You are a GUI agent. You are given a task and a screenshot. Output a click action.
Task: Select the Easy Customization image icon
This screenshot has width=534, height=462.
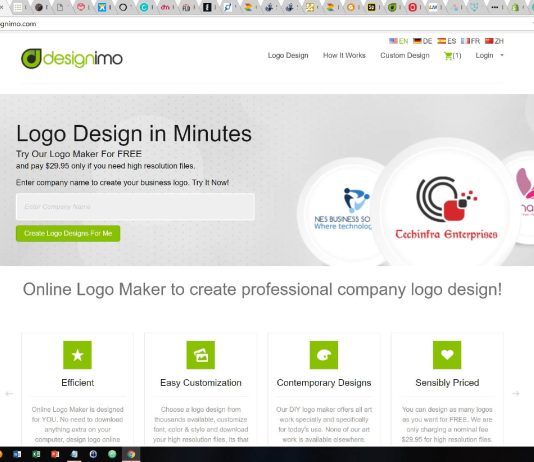[201, 355]
